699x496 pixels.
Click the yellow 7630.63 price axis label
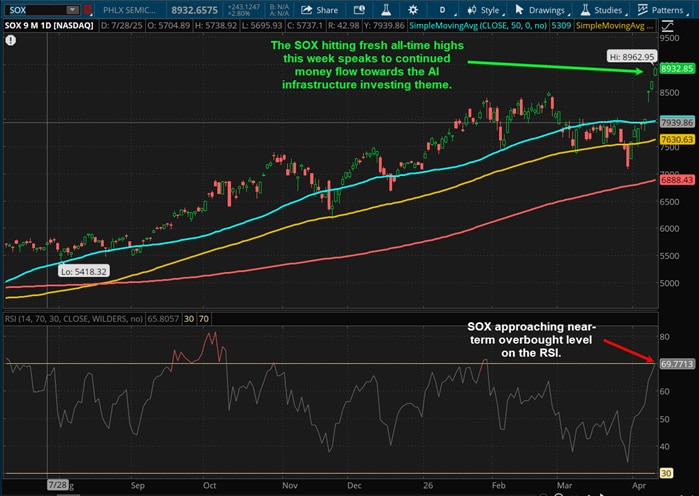click(677, 139)
